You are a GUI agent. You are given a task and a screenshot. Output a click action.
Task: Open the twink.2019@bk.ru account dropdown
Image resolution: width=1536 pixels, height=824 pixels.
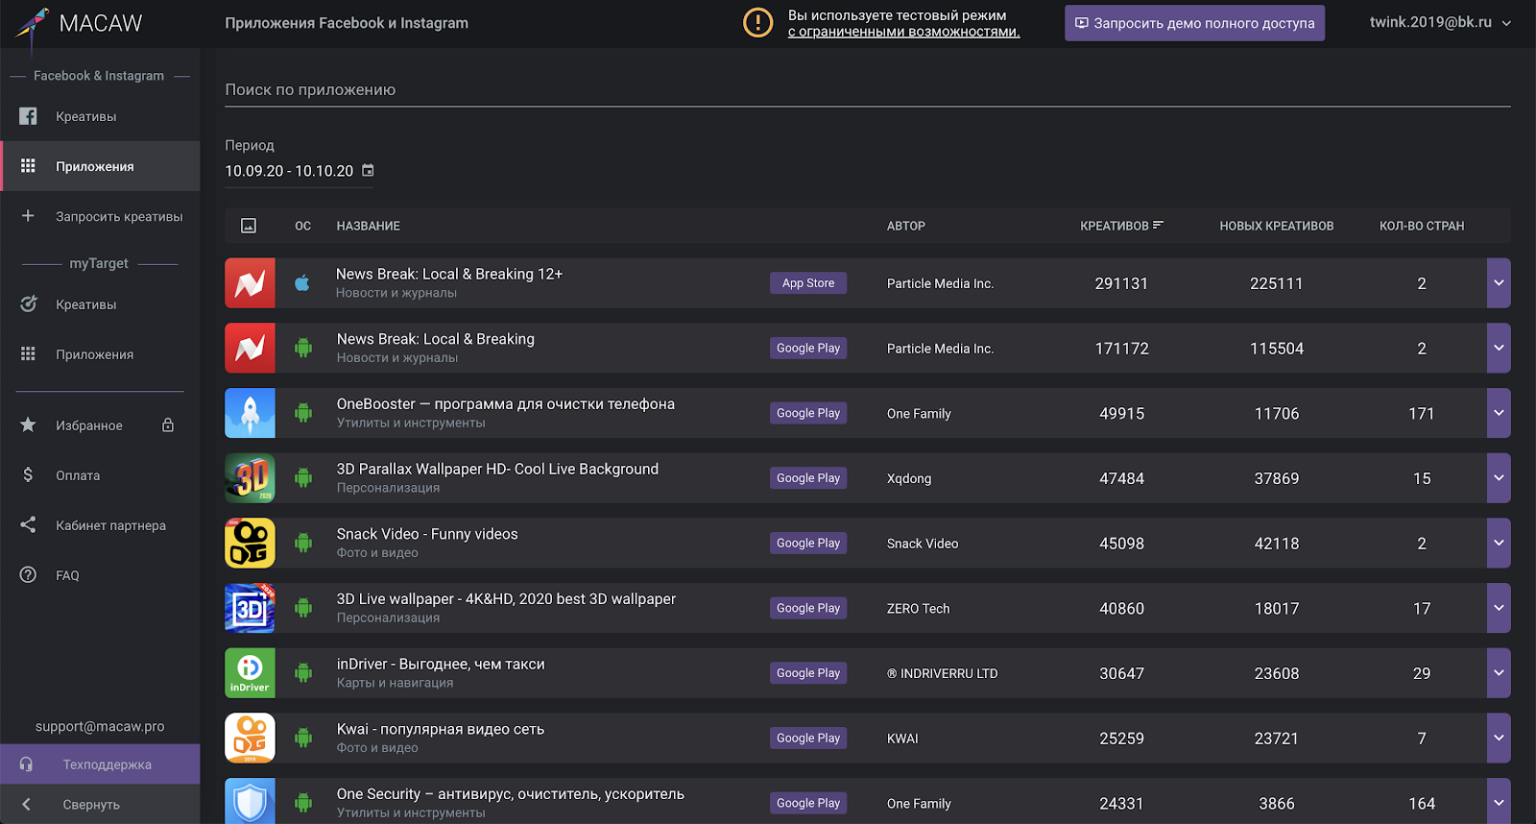pos(1440,22)
